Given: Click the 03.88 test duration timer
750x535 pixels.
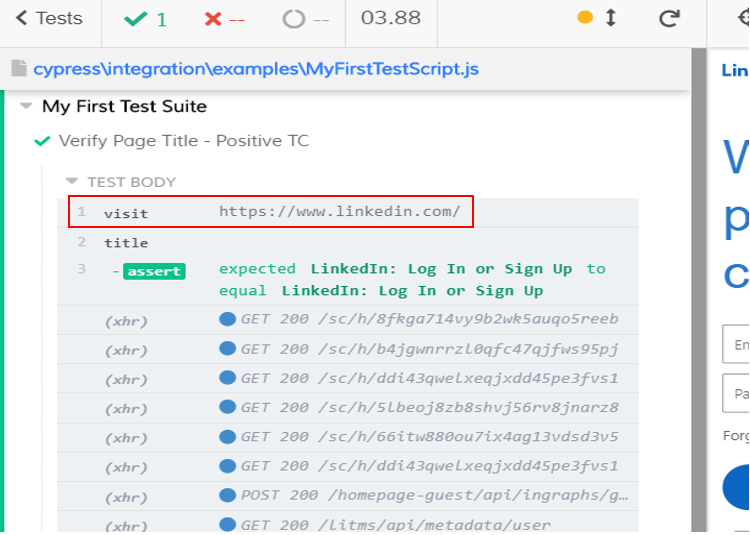Looking at the screenshot, I should 391,18.
